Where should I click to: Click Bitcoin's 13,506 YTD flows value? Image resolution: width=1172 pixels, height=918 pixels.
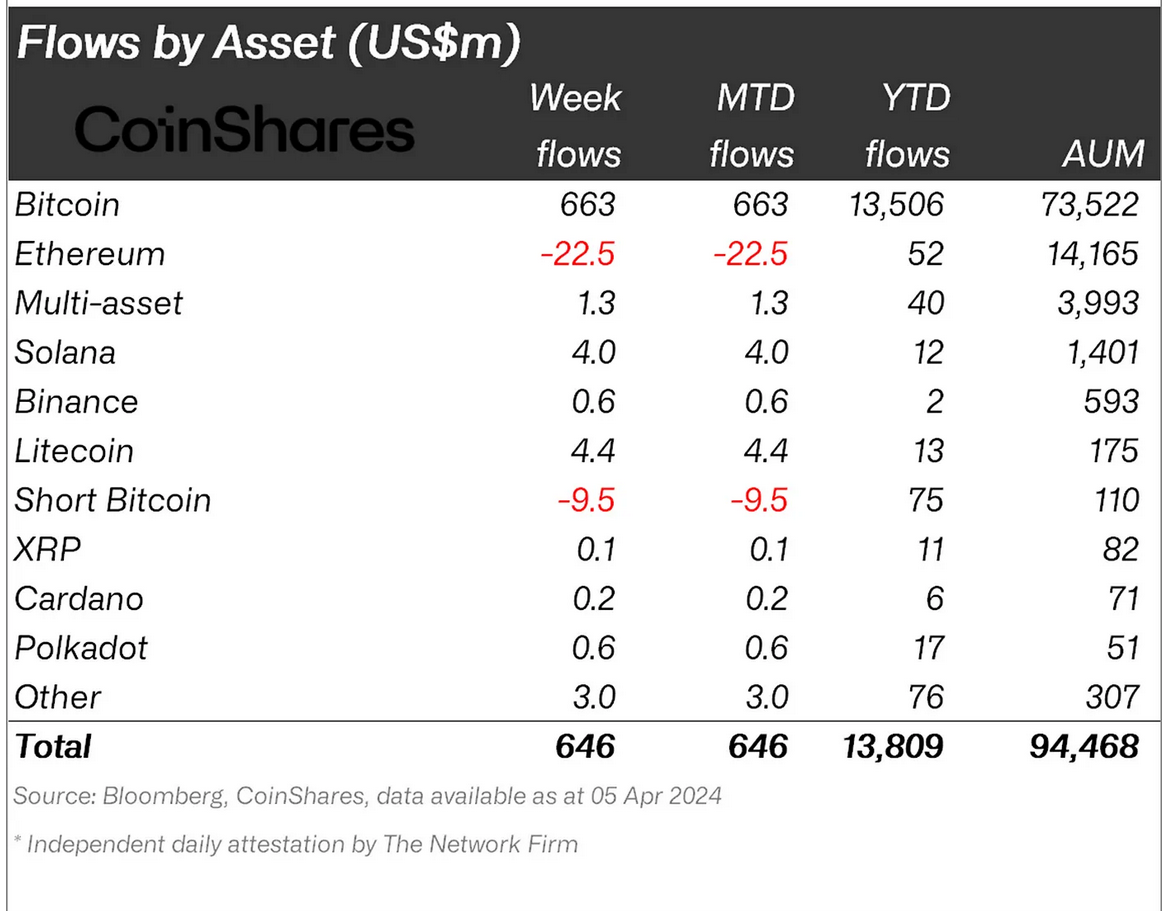[893, 205]
